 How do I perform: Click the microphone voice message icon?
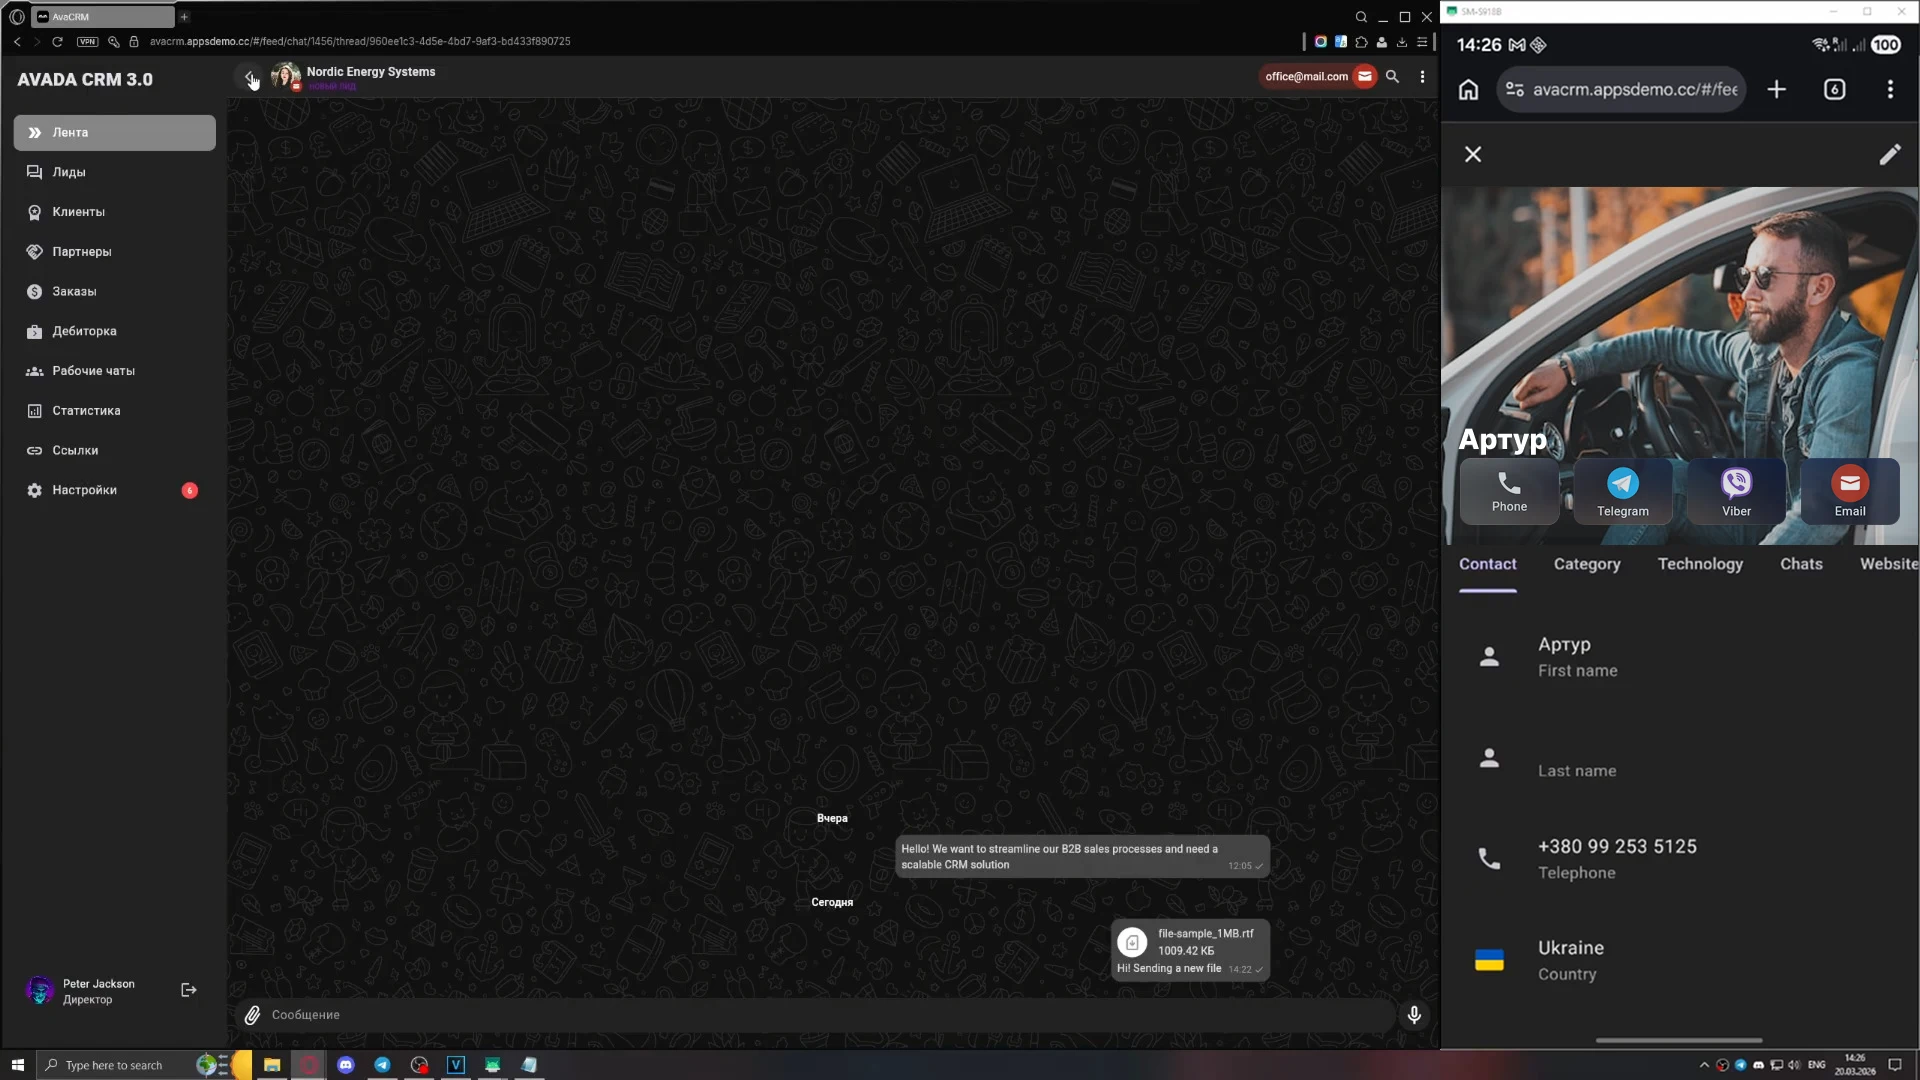(1414, 1015)
